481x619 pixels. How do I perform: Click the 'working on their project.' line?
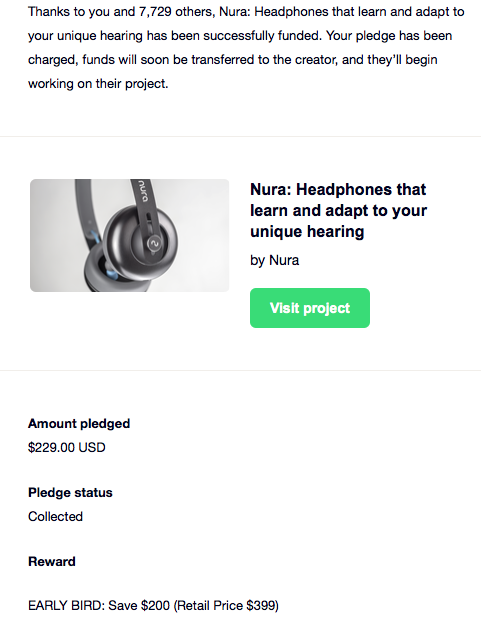(x=98, y=84)
